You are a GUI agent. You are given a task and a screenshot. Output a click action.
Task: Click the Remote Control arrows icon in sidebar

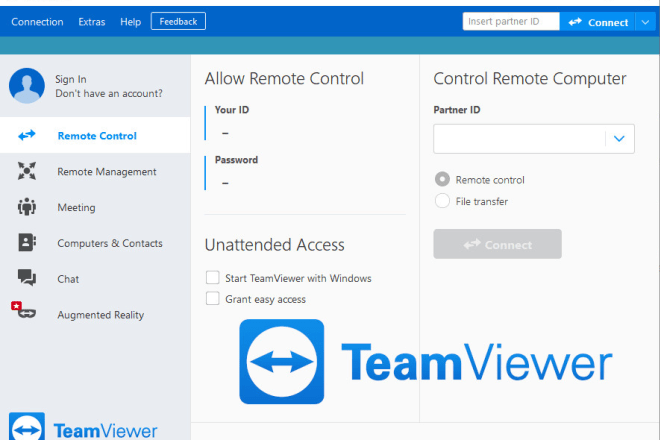[27, 136]
